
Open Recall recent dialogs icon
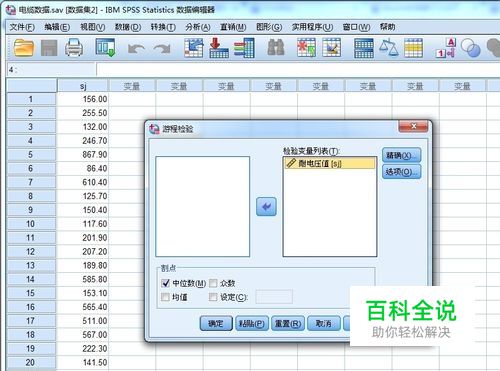[x=105, y=48]
